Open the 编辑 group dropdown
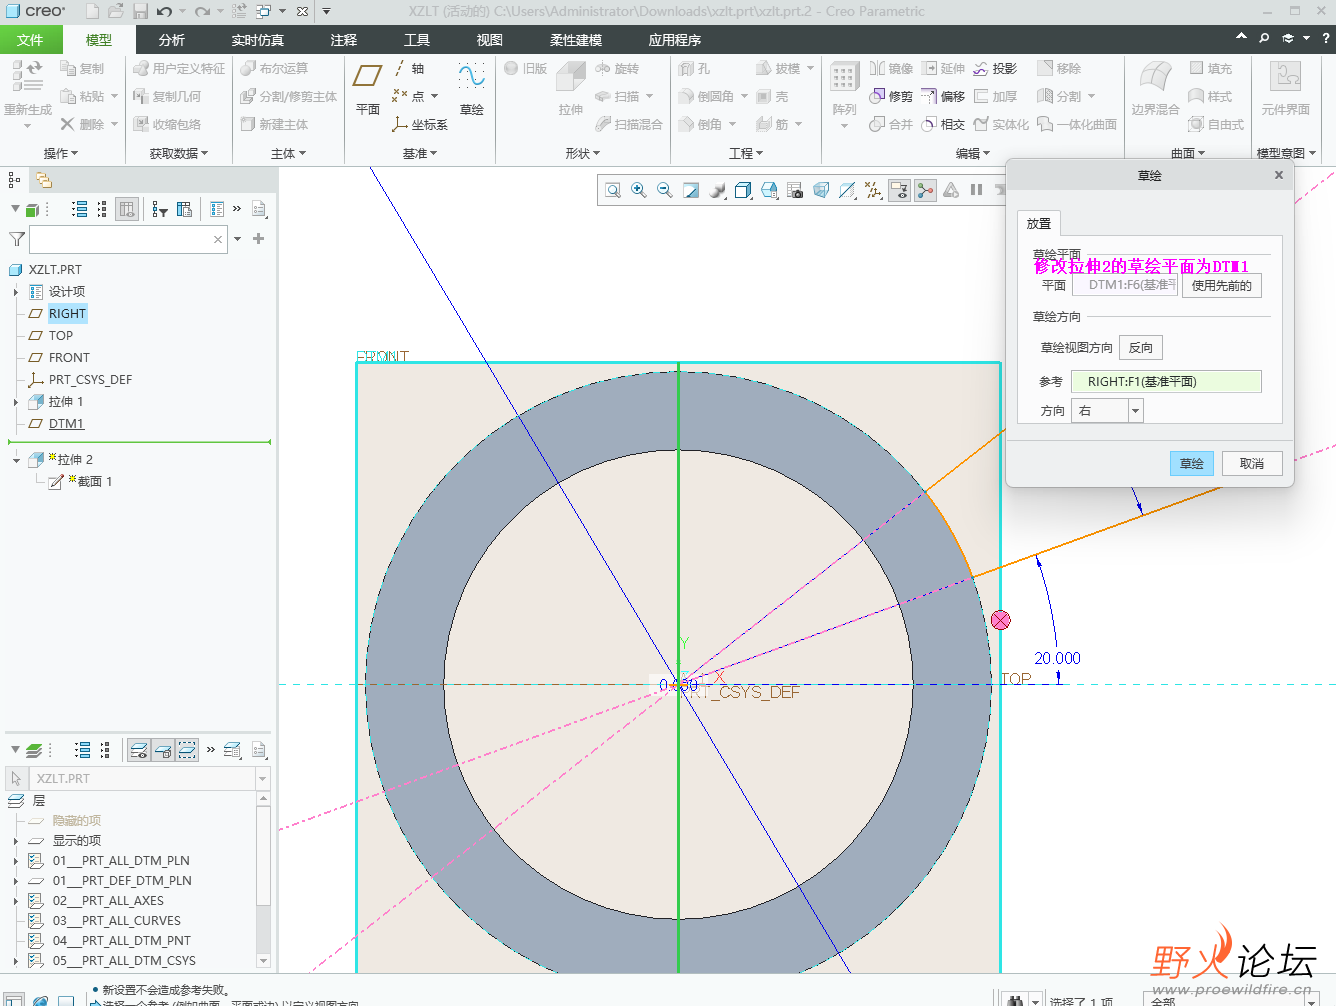1336x1006 pixels. (x=973, y=153)
